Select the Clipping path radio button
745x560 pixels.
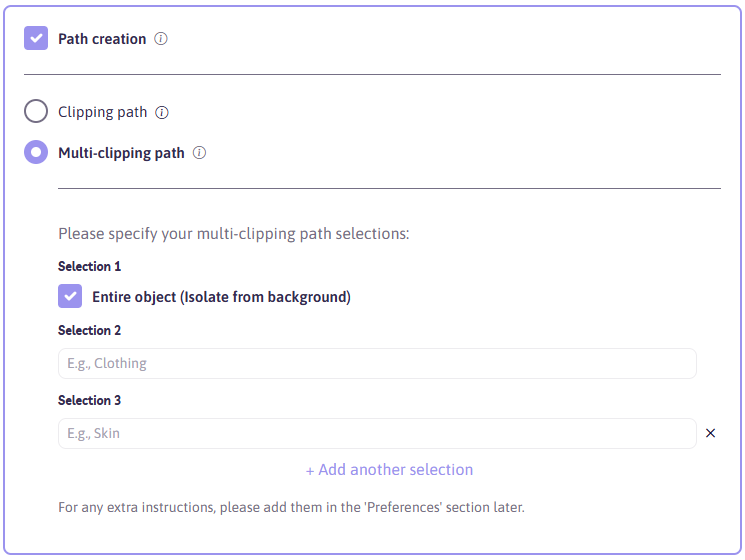[x=36, y=111]
